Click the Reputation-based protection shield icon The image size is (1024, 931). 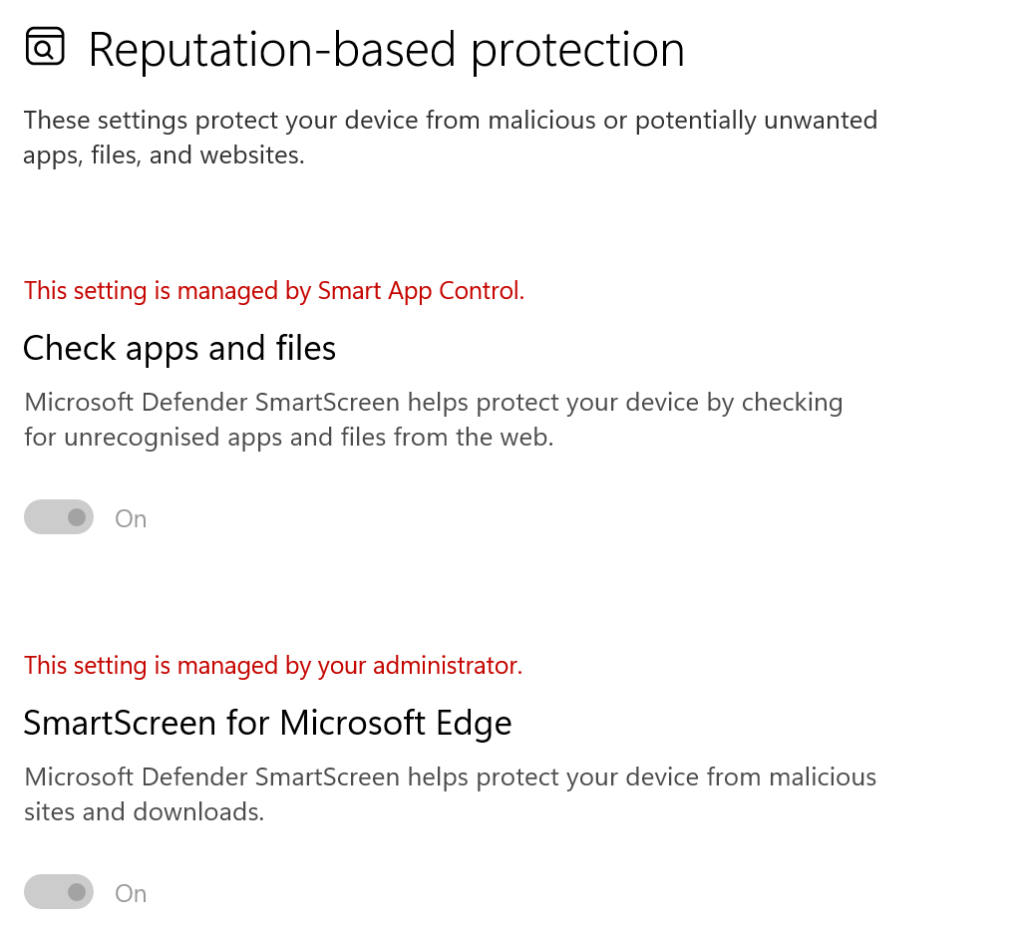pyautogui.click(x=45, y=47)
